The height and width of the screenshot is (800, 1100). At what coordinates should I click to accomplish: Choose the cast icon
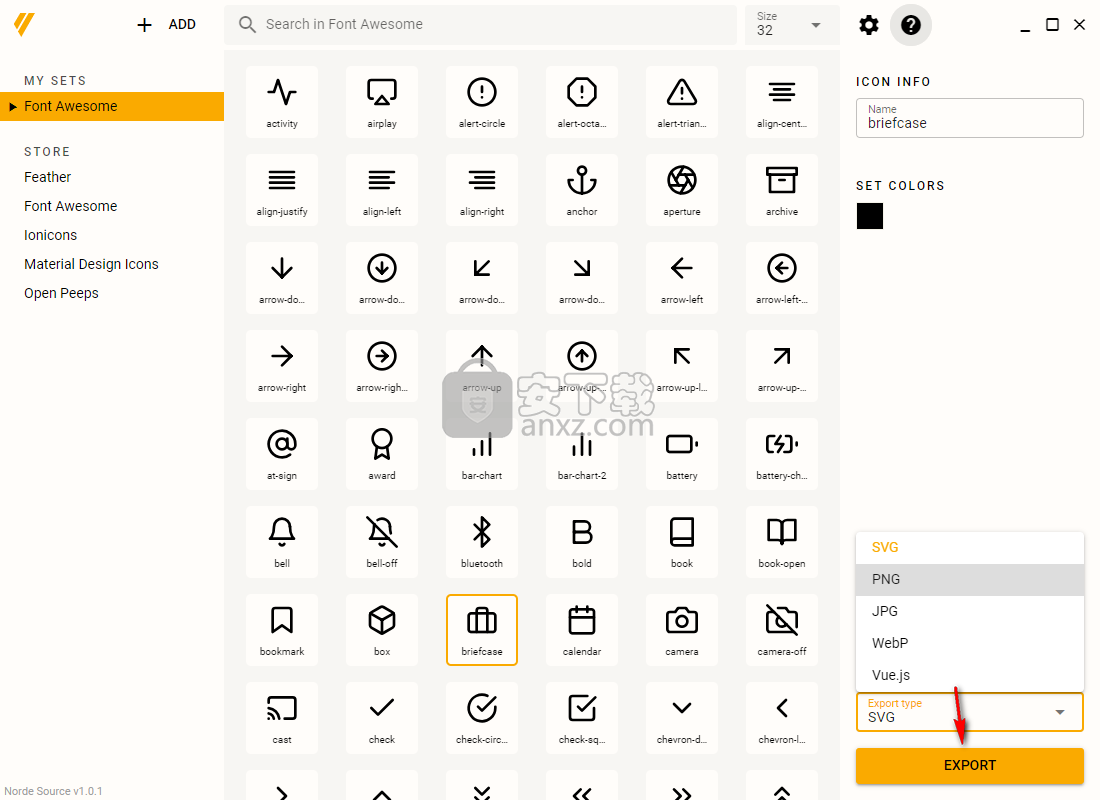pos(282,718)
